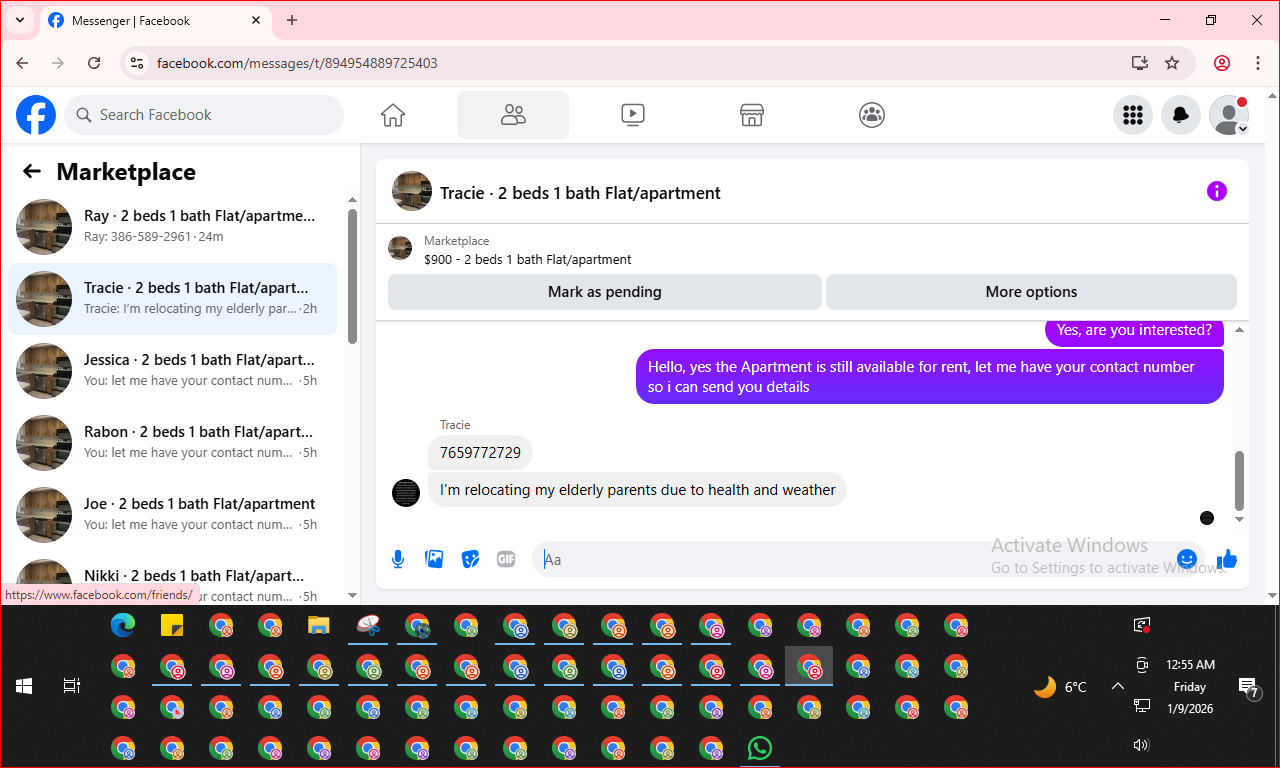Click the chat scroll-down arrow
The height and width of the screenshot is (768, 1280).
(1240, 520)
